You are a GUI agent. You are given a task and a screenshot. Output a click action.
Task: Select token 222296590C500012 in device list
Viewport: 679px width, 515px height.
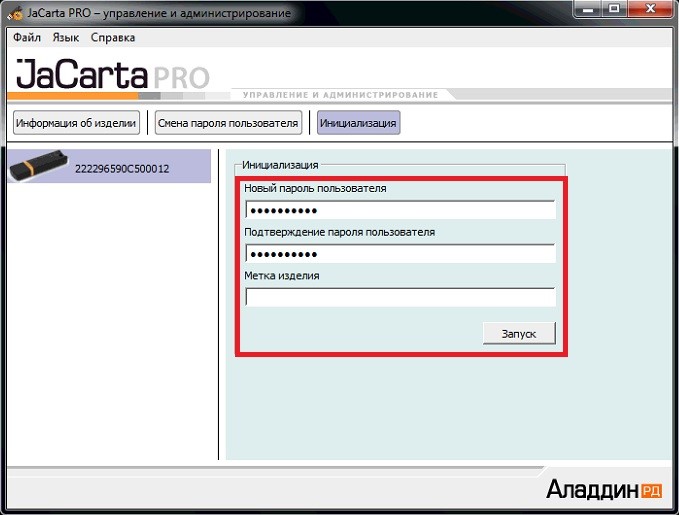[x=109, y=166]
